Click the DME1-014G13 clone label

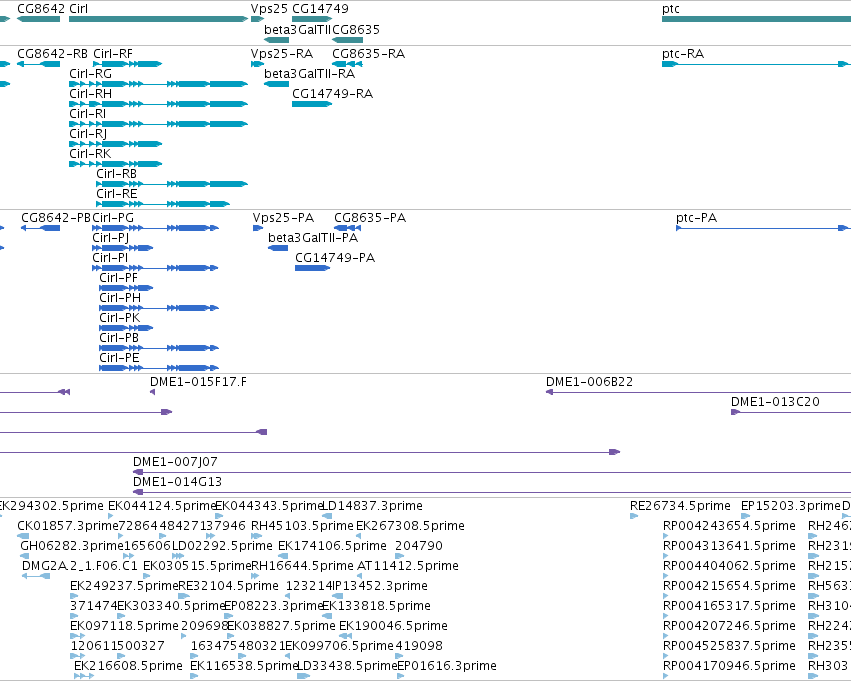pos(177,482)
